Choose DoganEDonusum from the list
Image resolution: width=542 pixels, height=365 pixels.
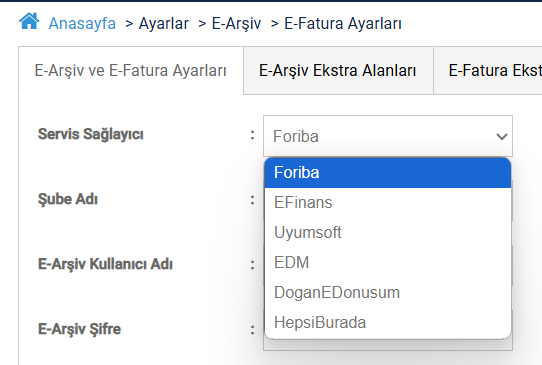pyautogui.click(x=388, y=292)
